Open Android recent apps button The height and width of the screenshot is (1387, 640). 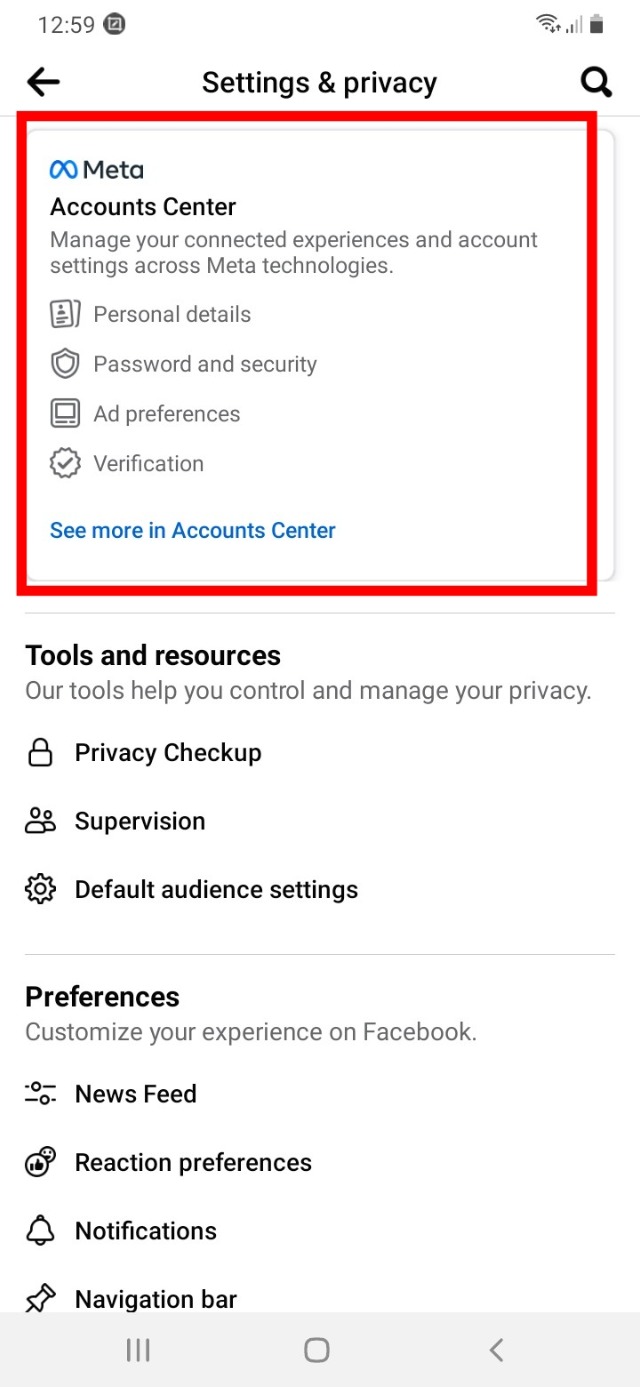pos(138,1350)
